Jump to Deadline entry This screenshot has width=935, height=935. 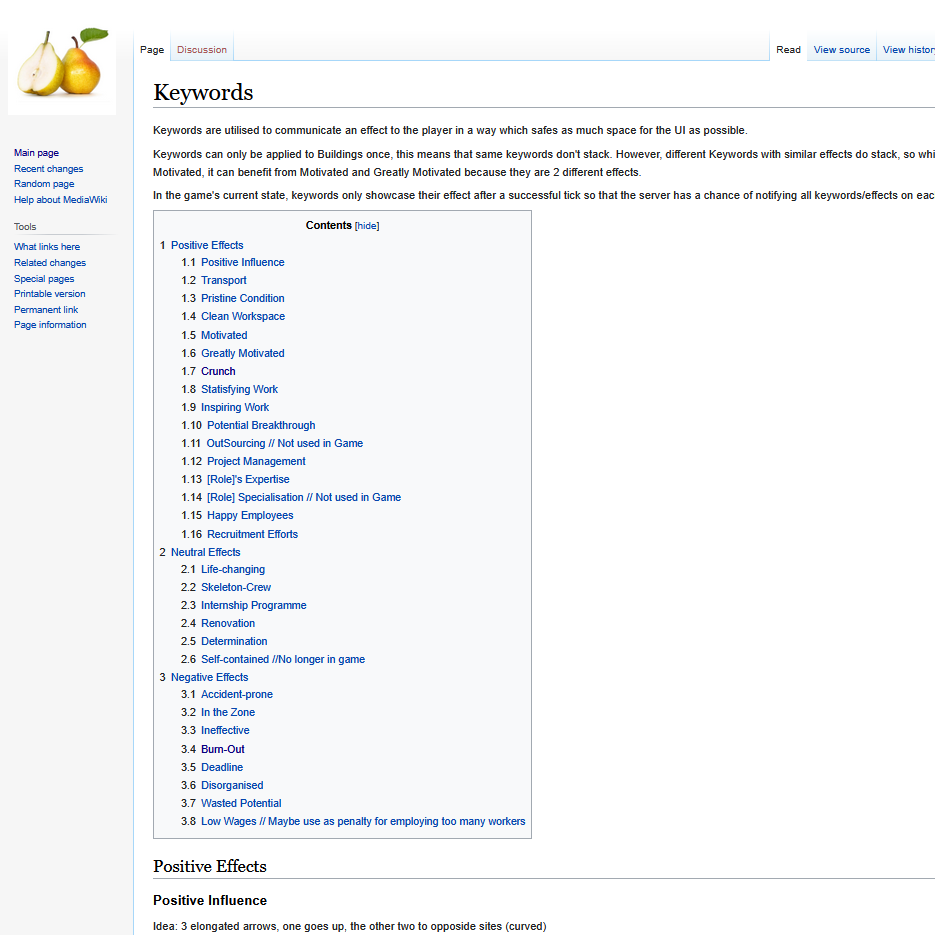tap(222, 767)
